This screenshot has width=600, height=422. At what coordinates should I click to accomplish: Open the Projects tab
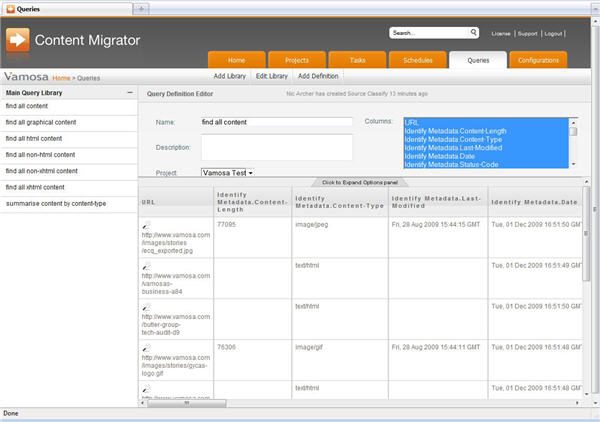(297, 60)
